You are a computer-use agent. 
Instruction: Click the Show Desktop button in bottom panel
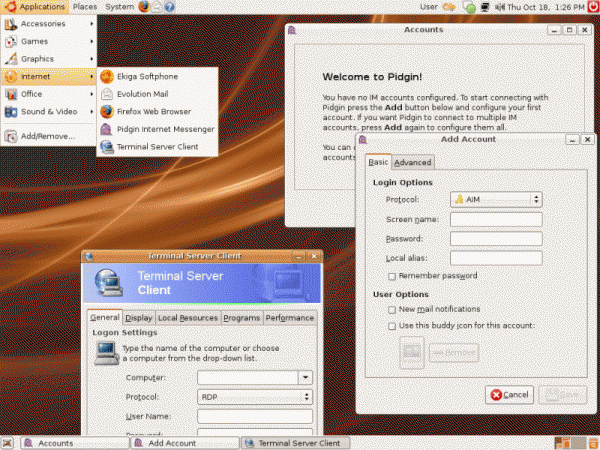[7, 443]
